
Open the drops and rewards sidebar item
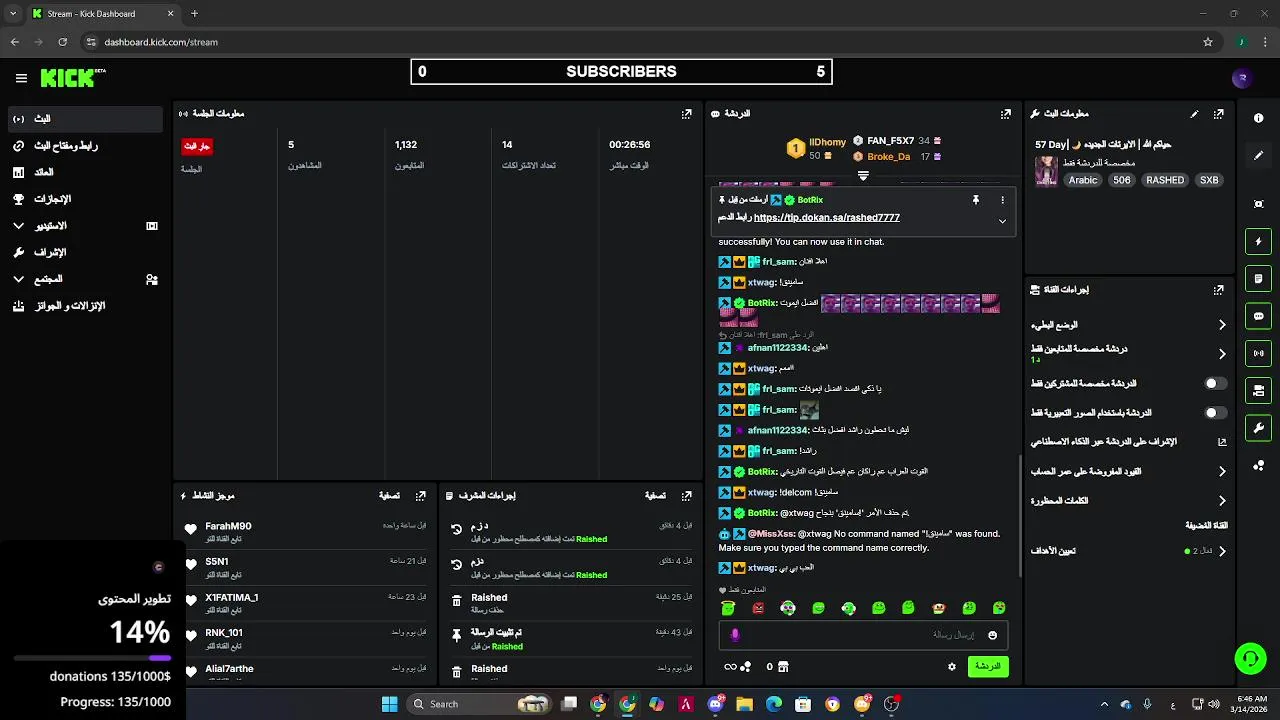coord(85,306)
